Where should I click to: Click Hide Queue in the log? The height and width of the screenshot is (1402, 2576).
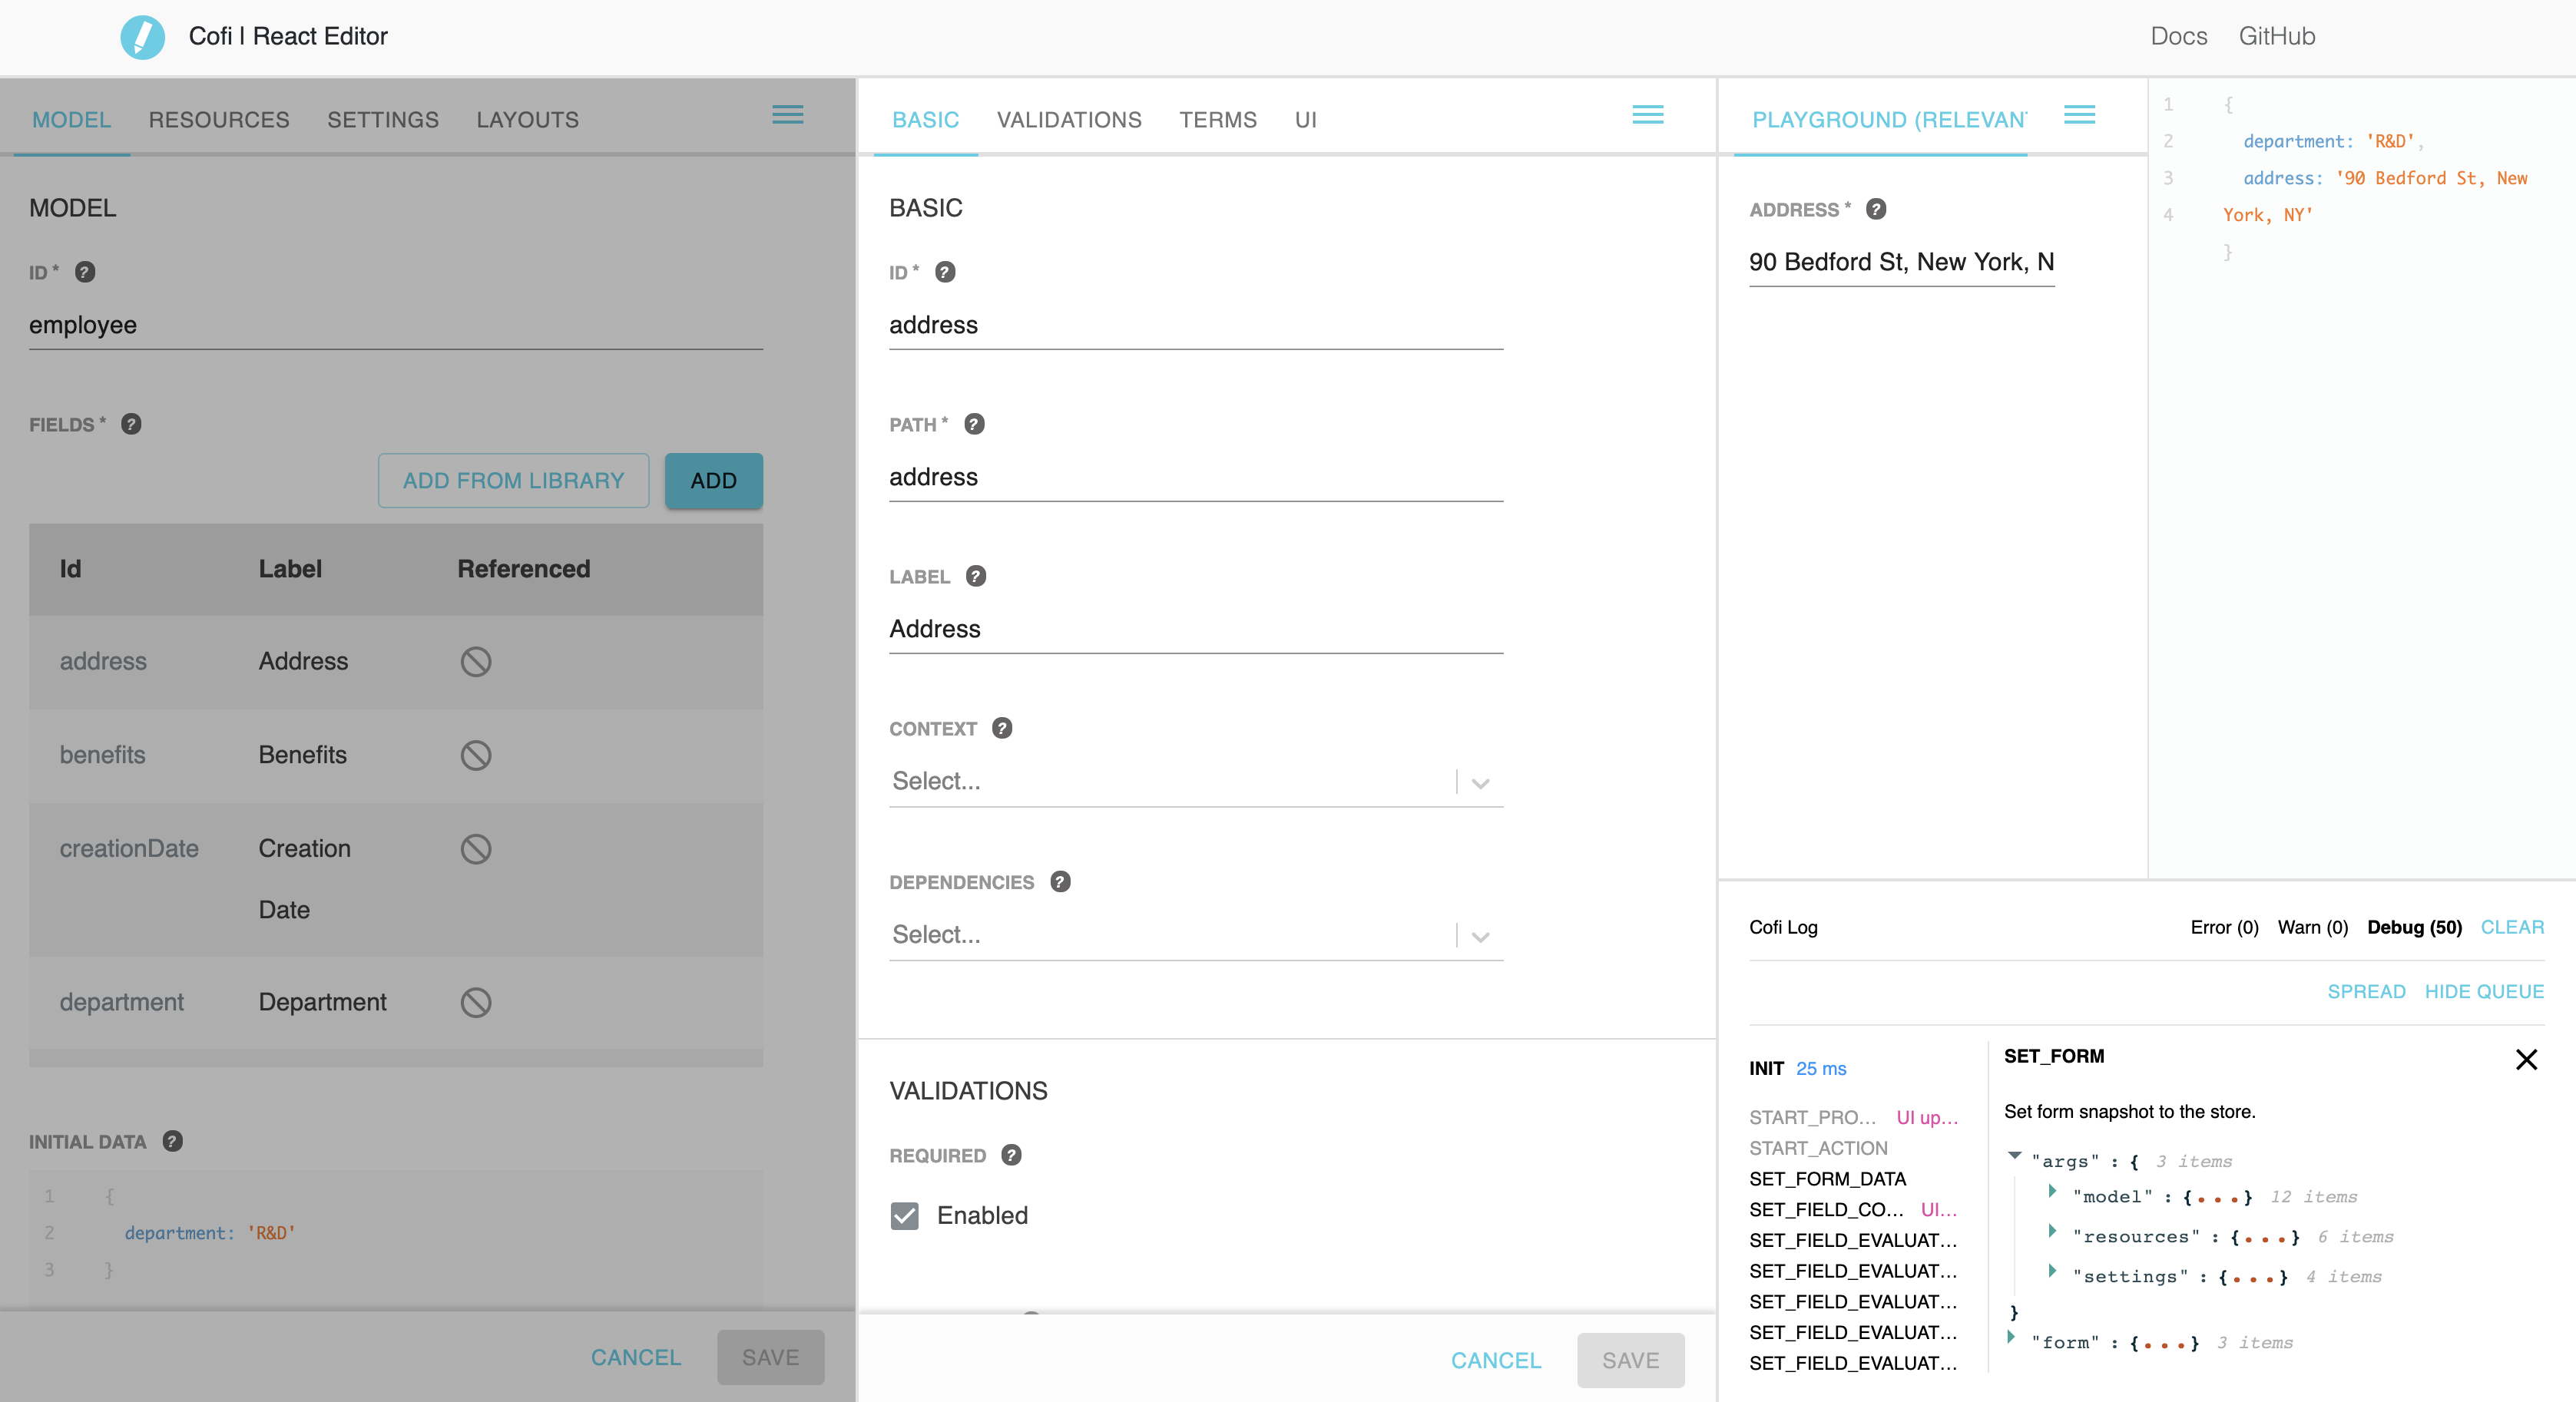[2484, 991]
